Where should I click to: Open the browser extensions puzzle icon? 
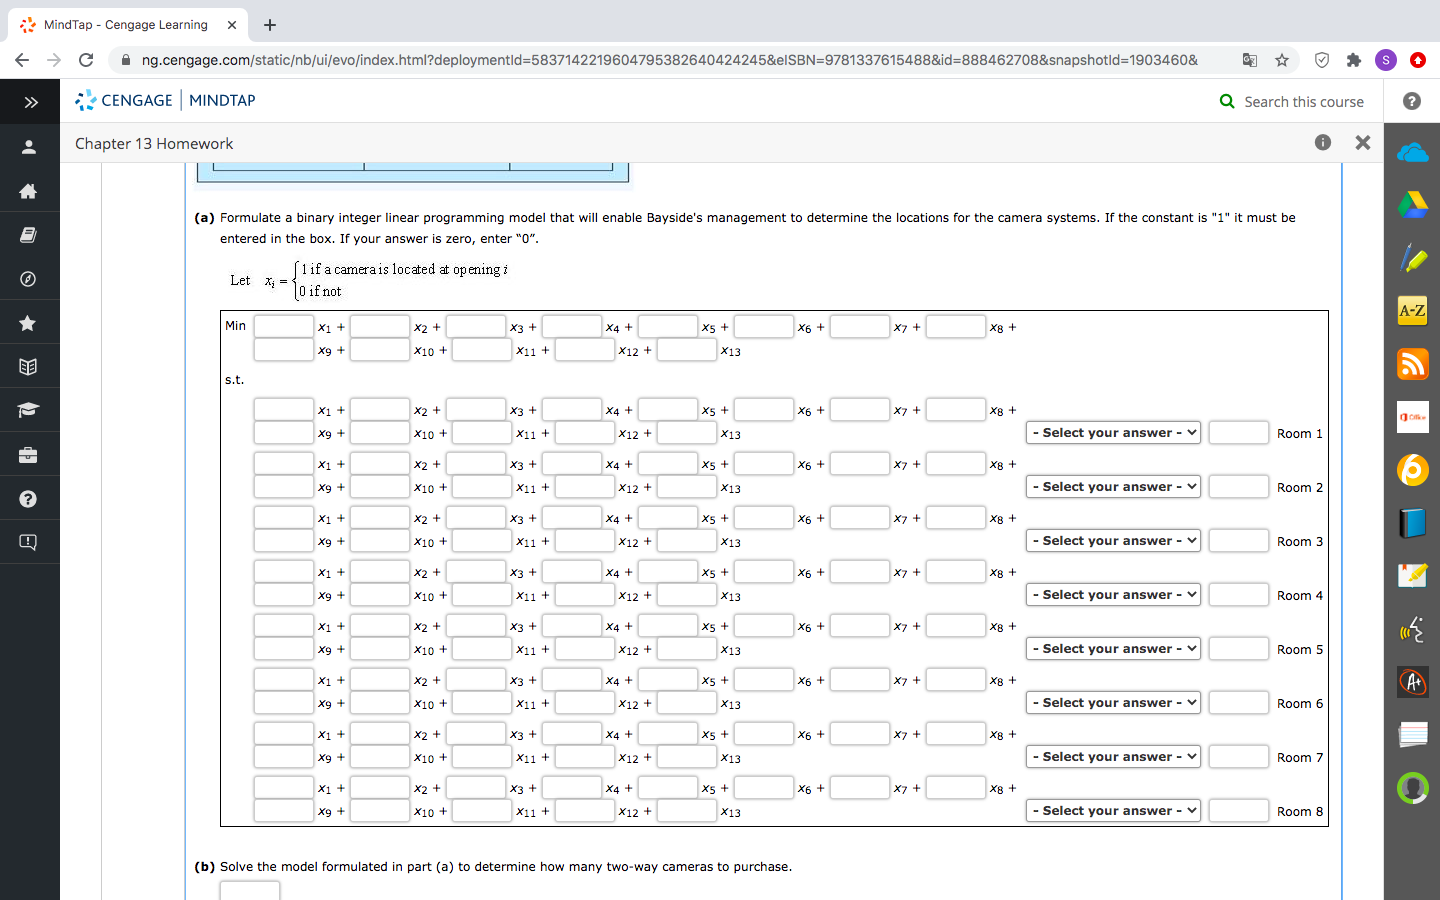1354,60
